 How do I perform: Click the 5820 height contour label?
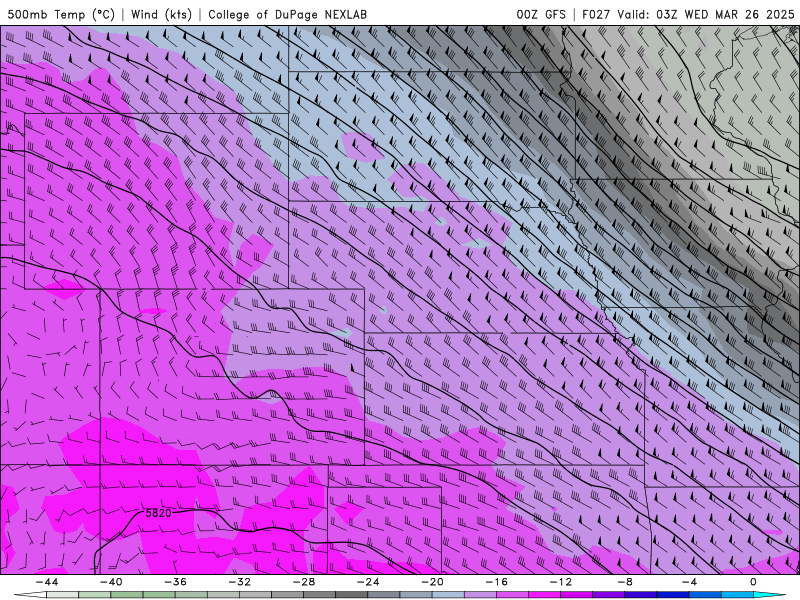pyautogui.click(x=159, y=513)
